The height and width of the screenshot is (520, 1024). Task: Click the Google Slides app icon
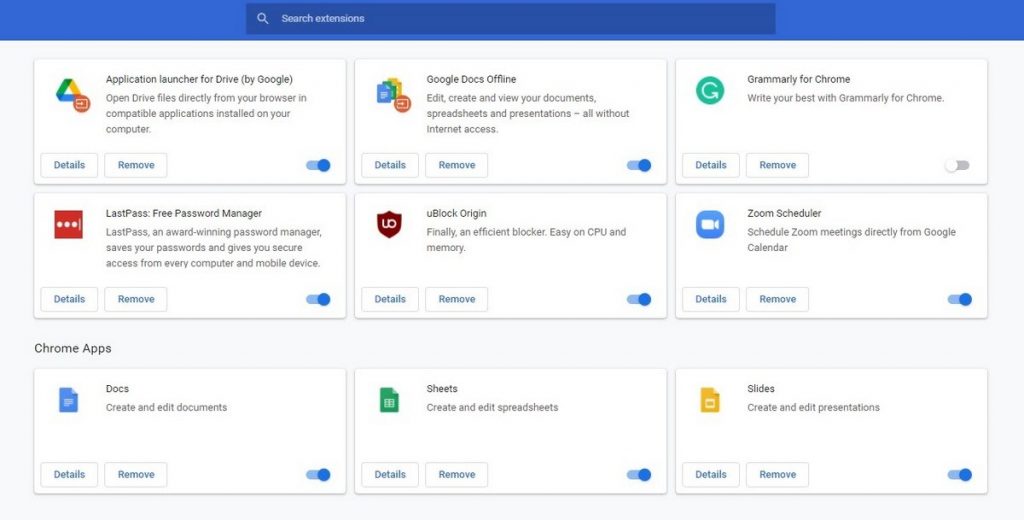tap(710, 400)
